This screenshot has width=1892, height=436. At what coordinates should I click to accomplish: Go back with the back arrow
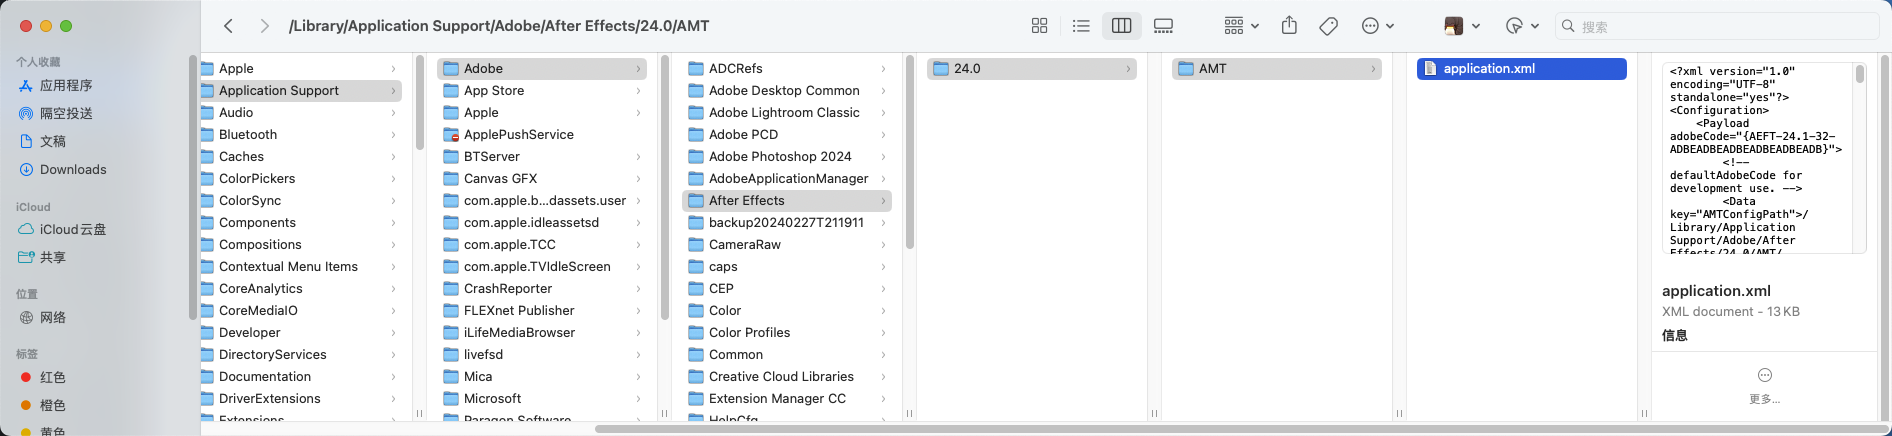click(229, 26)
